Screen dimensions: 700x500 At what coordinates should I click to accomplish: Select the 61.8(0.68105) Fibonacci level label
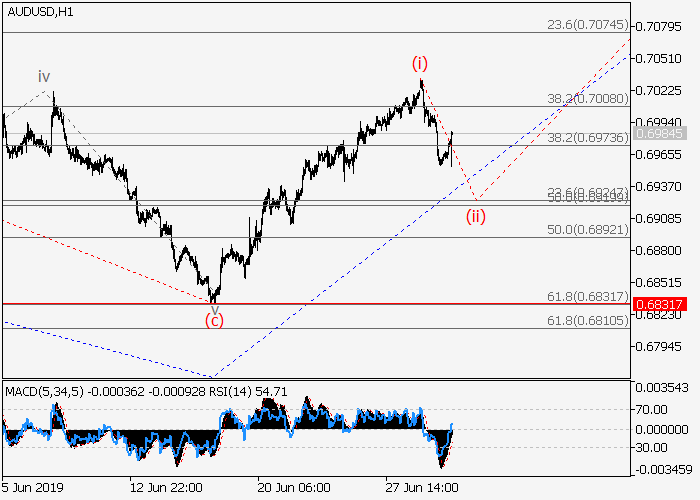586,320
